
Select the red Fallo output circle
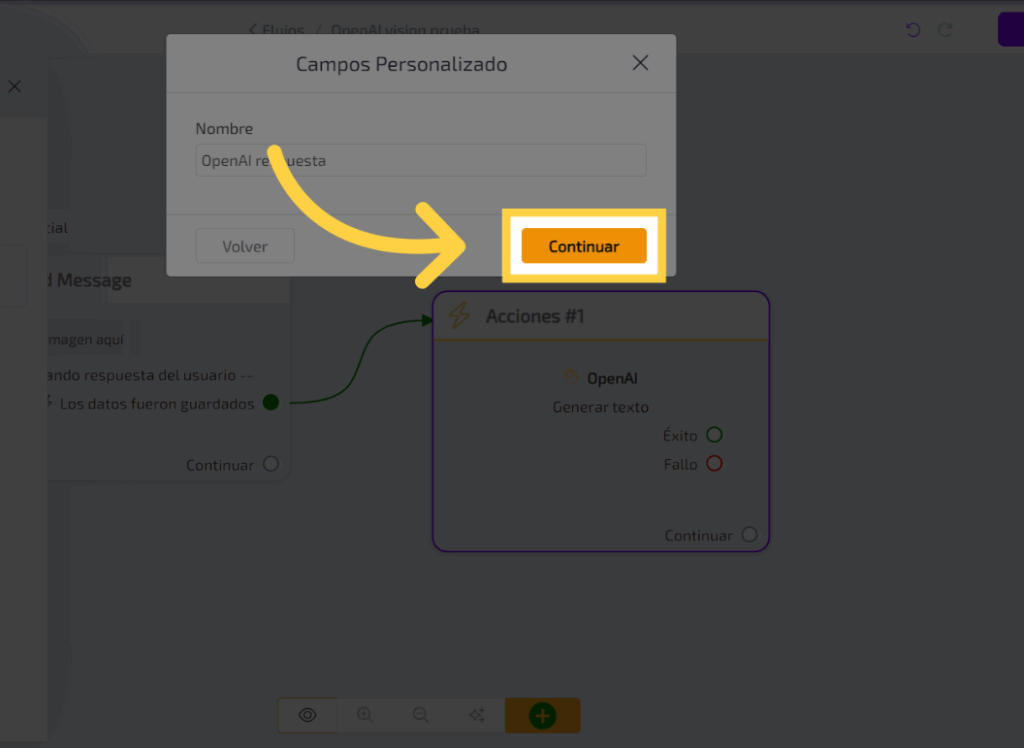[714, 464]
